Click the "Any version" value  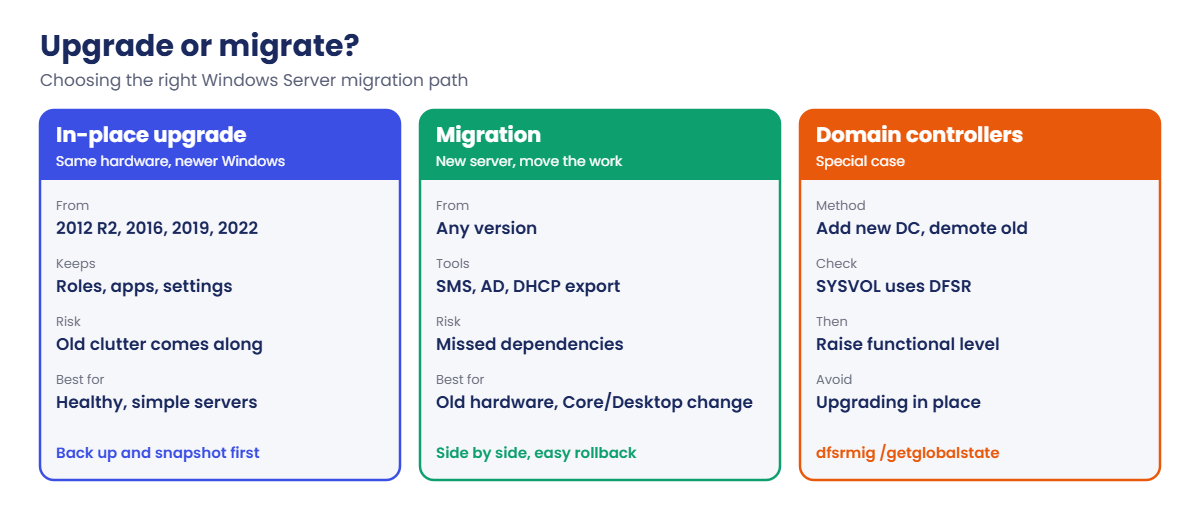[x=486, y=228]
